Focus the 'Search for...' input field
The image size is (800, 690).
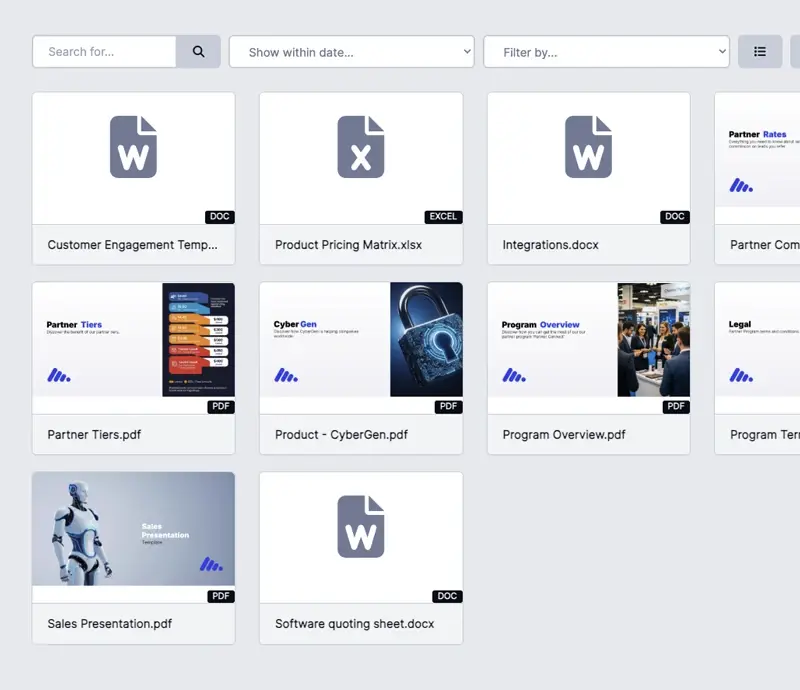(104, 52)
